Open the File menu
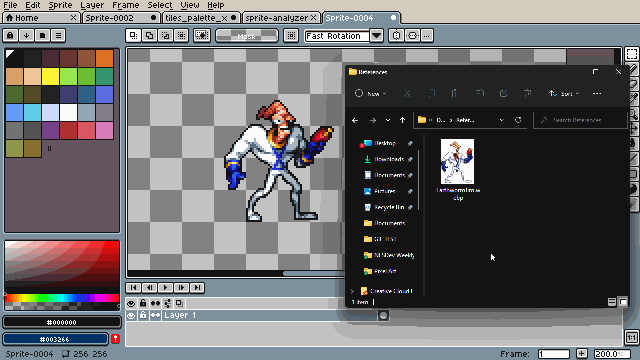This screenshot has width=640, height=360. coord(10,5)
